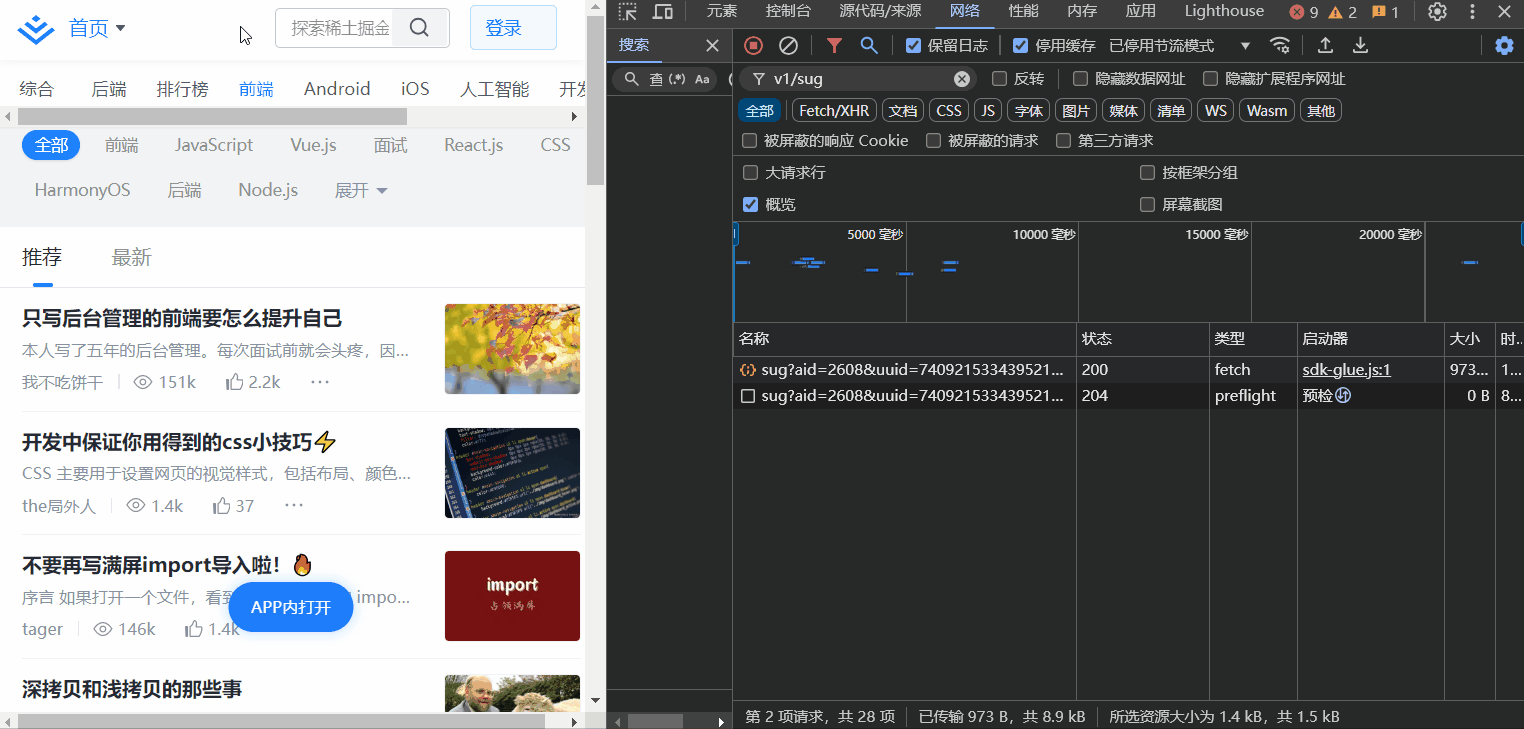Image resolution: width=1524 pixels, height=729 pixels.
Task: Open DevTools three-dot customize menu
Action: [x=1472, y=12]
